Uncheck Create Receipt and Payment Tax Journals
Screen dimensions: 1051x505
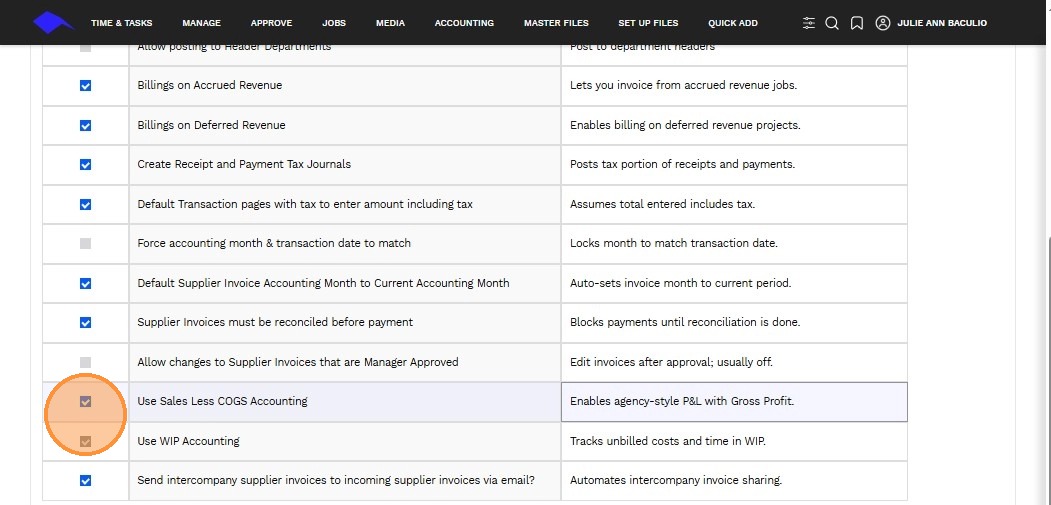tap(85, 165)
